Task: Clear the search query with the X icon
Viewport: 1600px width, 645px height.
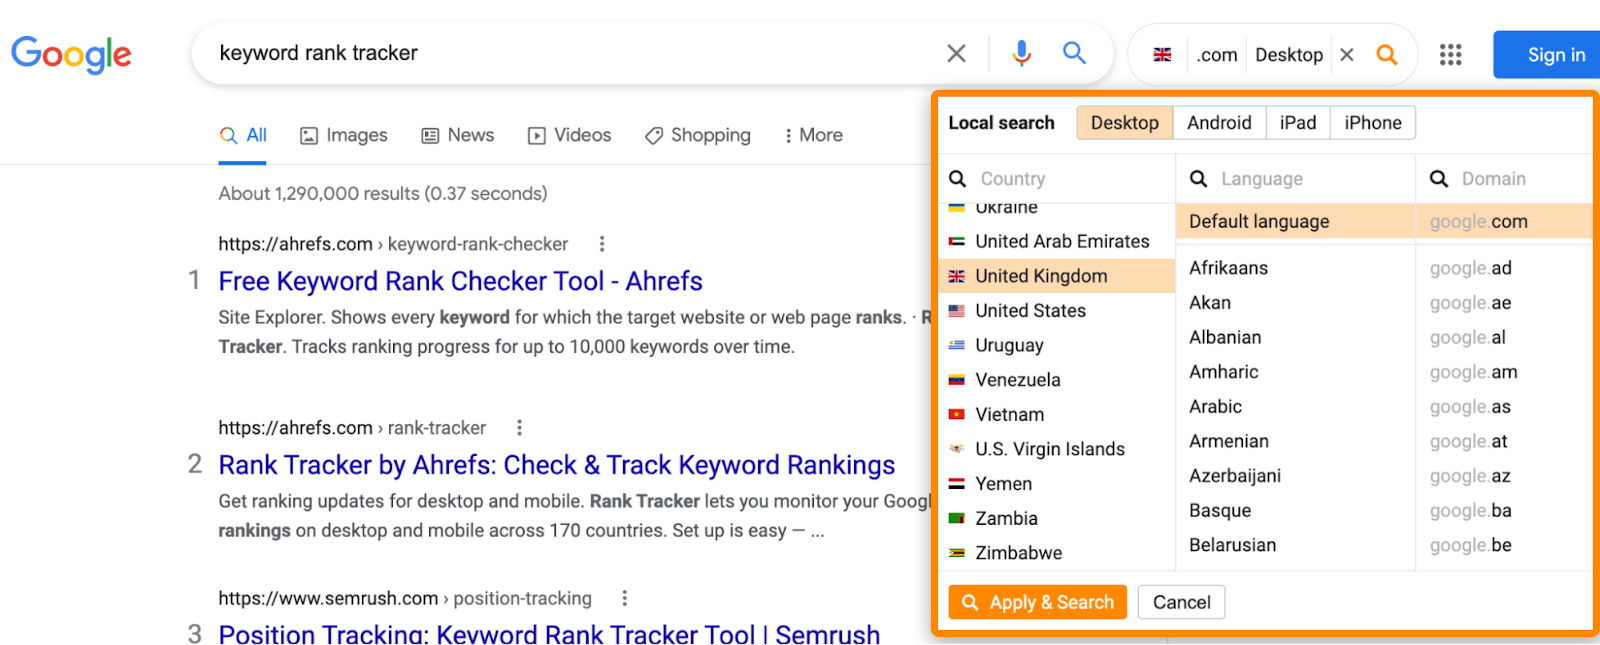Action: coord(956,53)
